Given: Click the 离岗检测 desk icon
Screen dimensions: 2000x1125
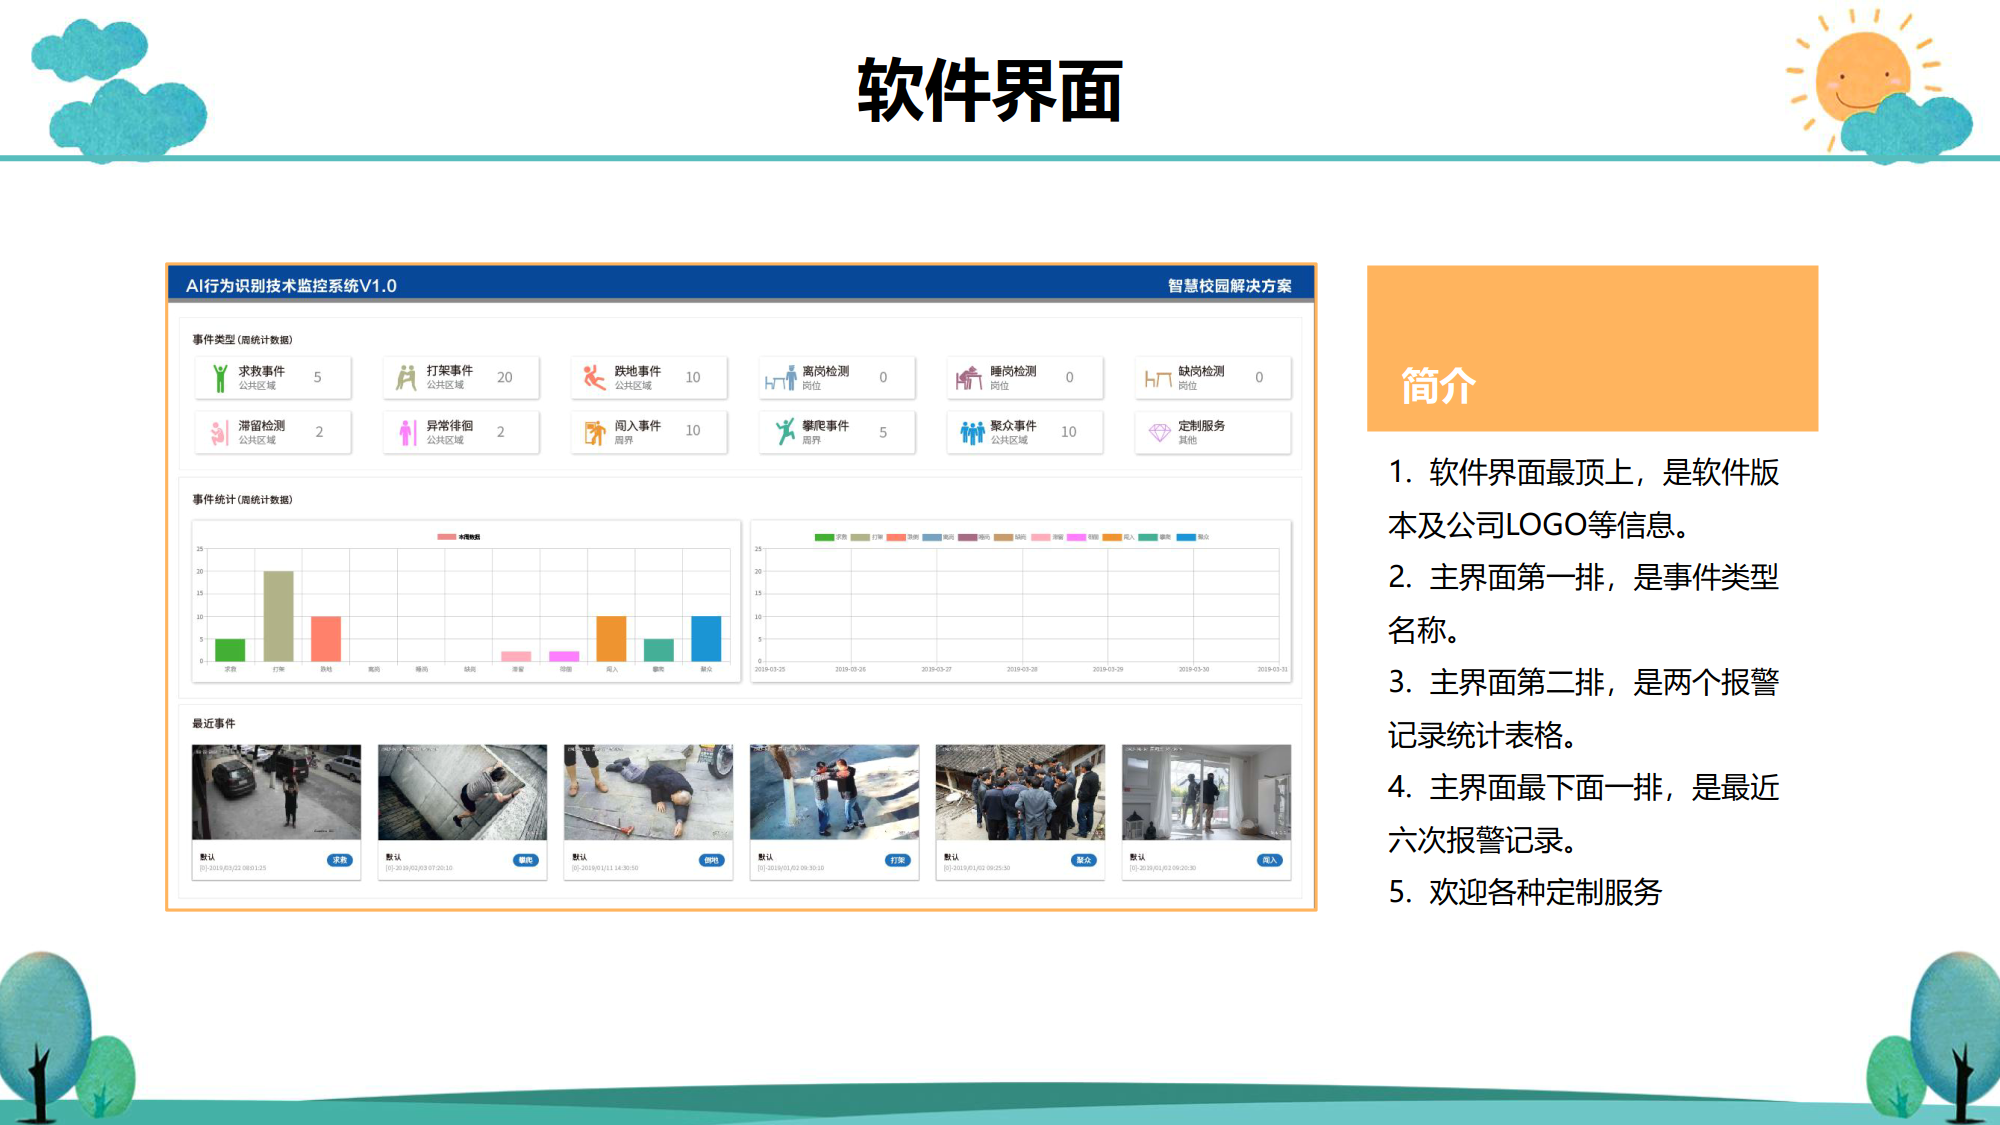Looking at the screenshot, I should [x=780, y=378].
